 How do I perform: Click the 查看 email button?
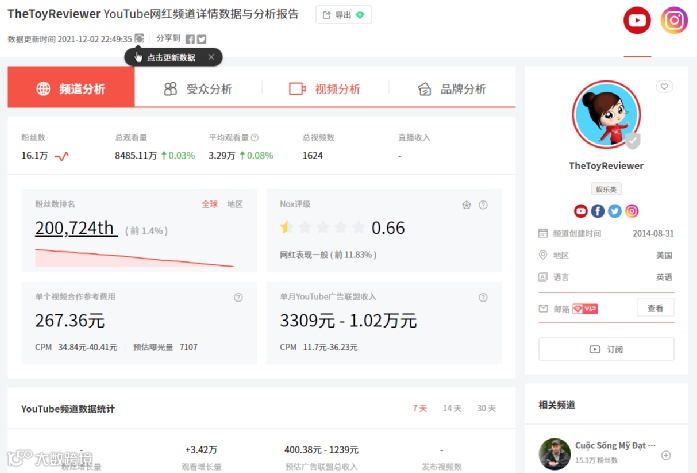coord(656,308)
